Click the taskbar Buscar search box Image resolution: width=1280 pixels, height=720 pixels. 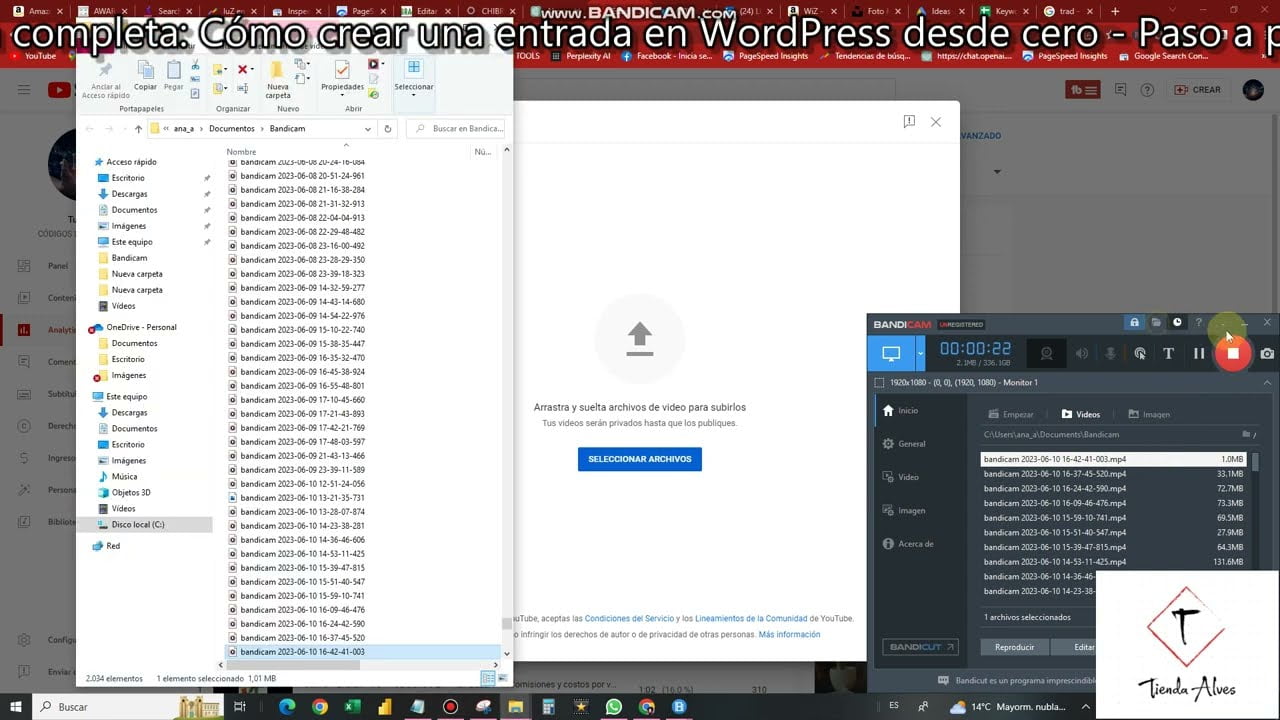click(x=104, y=707)
